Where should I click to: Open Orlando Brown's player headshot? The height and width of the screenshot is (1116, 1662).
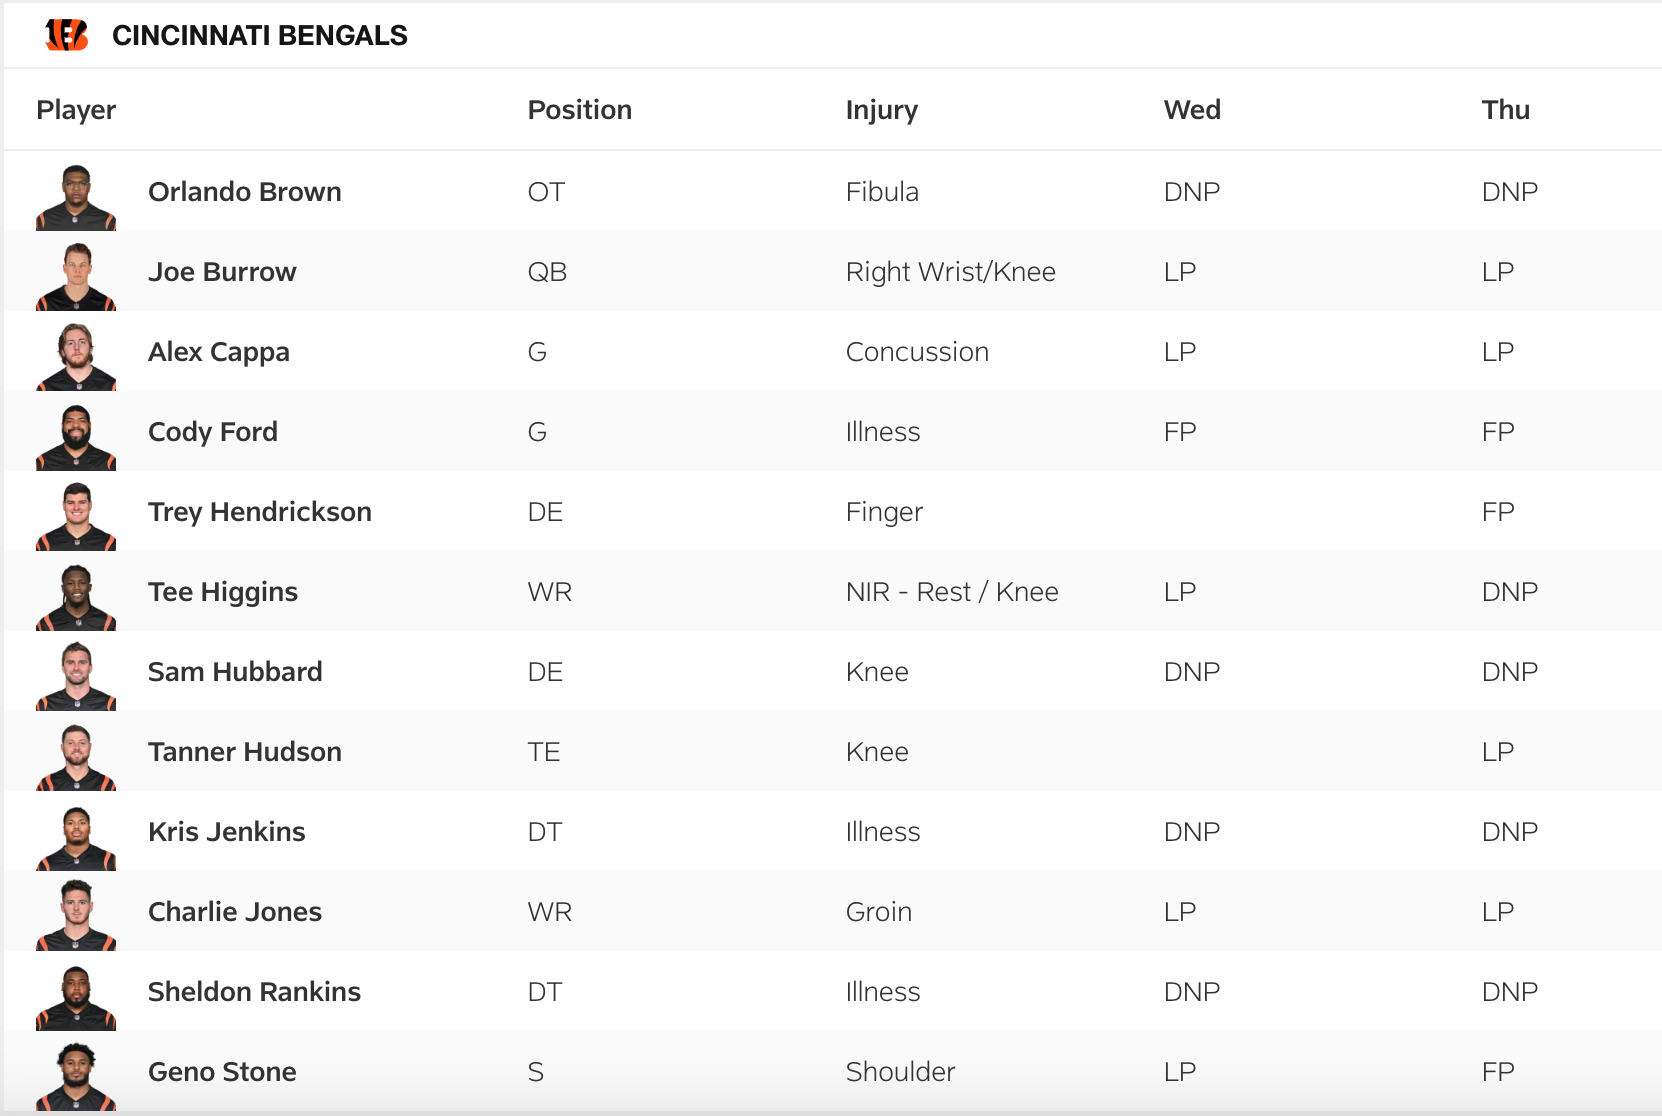click(76, 197)
